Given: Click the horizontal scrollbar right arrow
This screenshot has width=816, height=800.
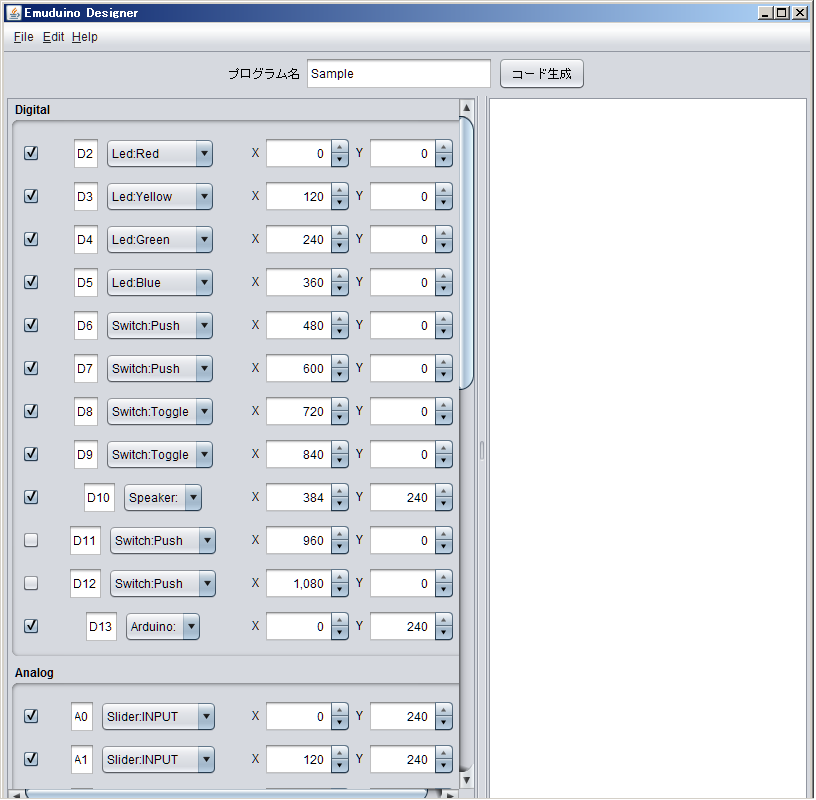Looking at the screenshot, I should 450,794.
